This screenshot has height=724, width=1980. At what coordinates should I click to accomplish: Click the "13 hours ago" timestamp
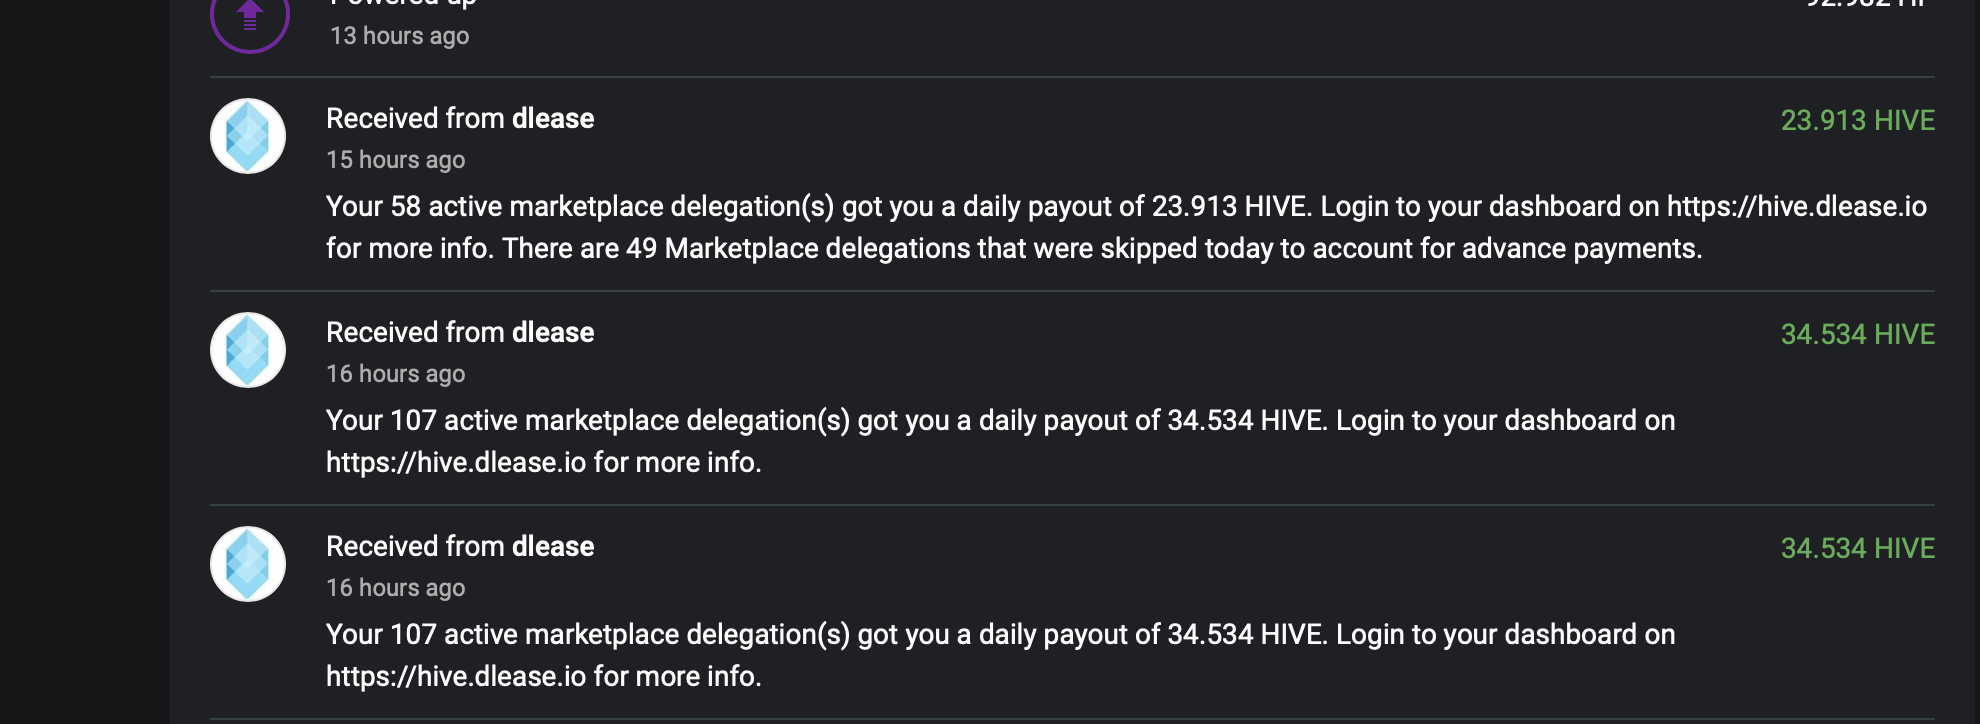399,36
